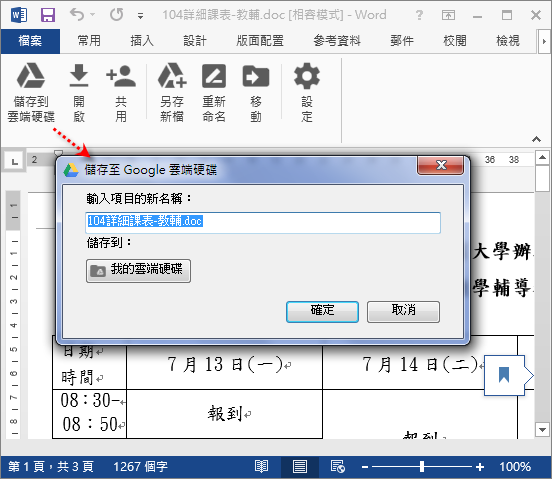Open a file from Drive via 開啟 icon
Screen dimensions: 552x479
[79, 76]
